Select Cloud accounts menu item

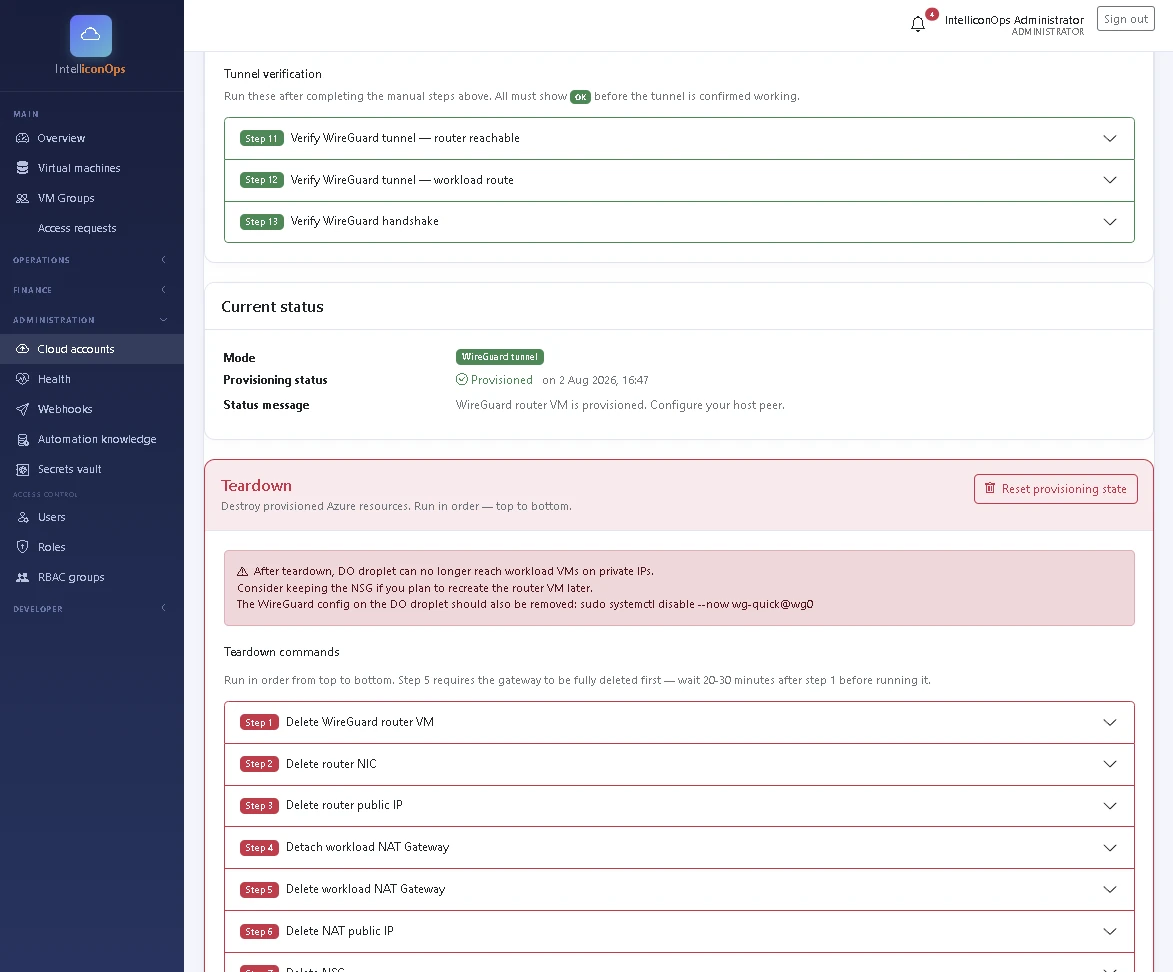[x=91, y=349]
